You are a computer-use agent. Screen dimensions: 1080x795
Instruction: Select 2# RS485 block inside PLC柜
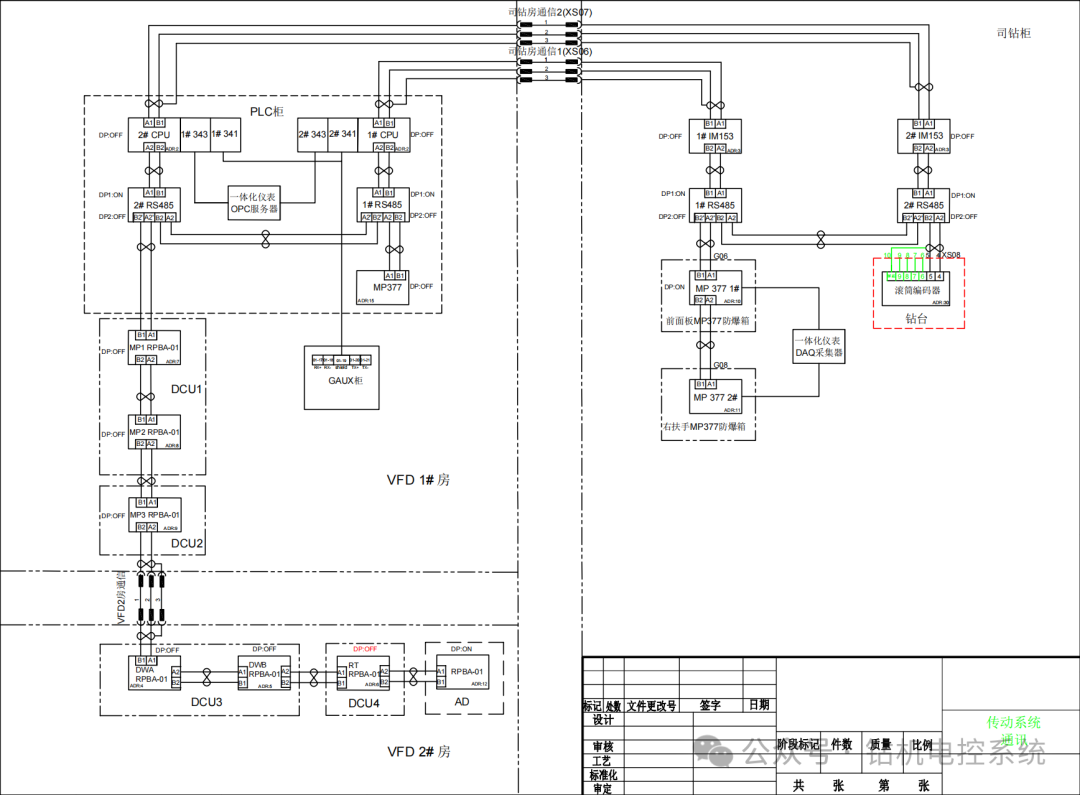coord(154,205)
